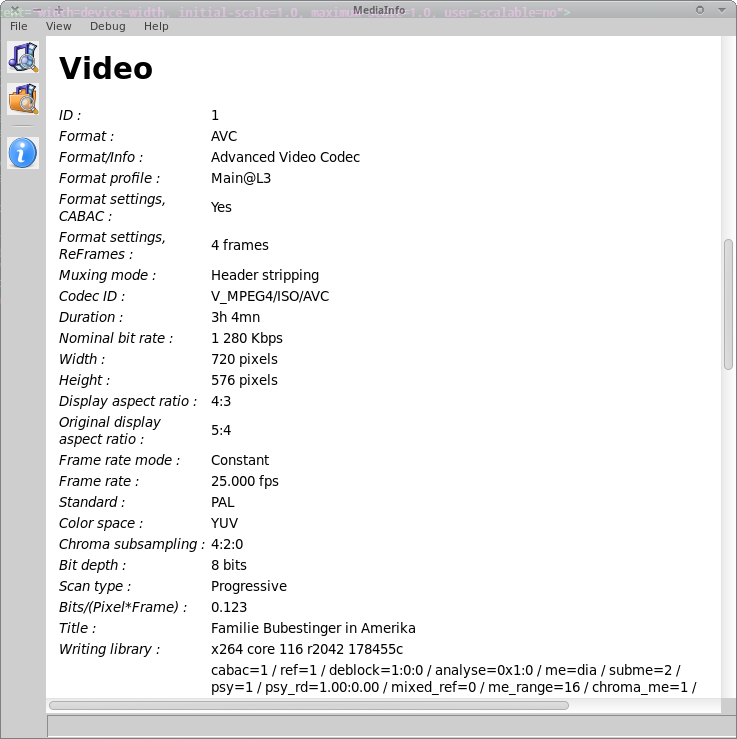Click the V_MPEG4/ISO/AVC codec ID value
Image resolution: width=737 pixels, height=739 pixels.
269,296
